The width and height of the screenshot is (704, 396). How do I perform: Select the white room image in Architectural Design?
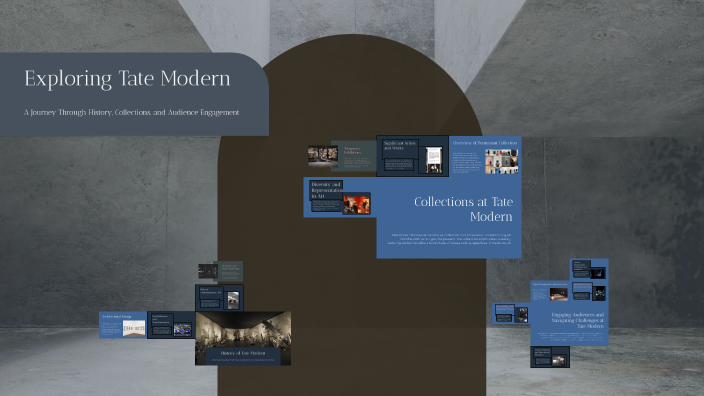(134, 328)
